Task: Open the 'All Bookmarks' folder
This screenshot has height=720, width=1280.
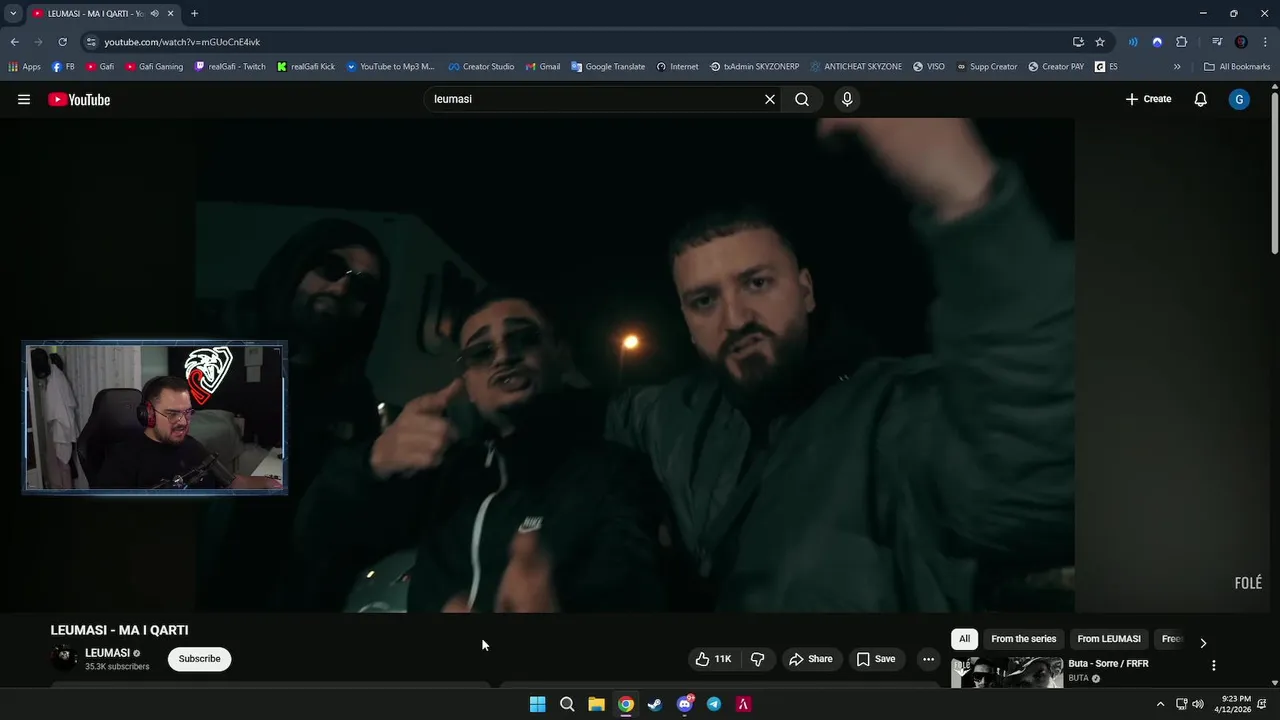Action: 1237,67
